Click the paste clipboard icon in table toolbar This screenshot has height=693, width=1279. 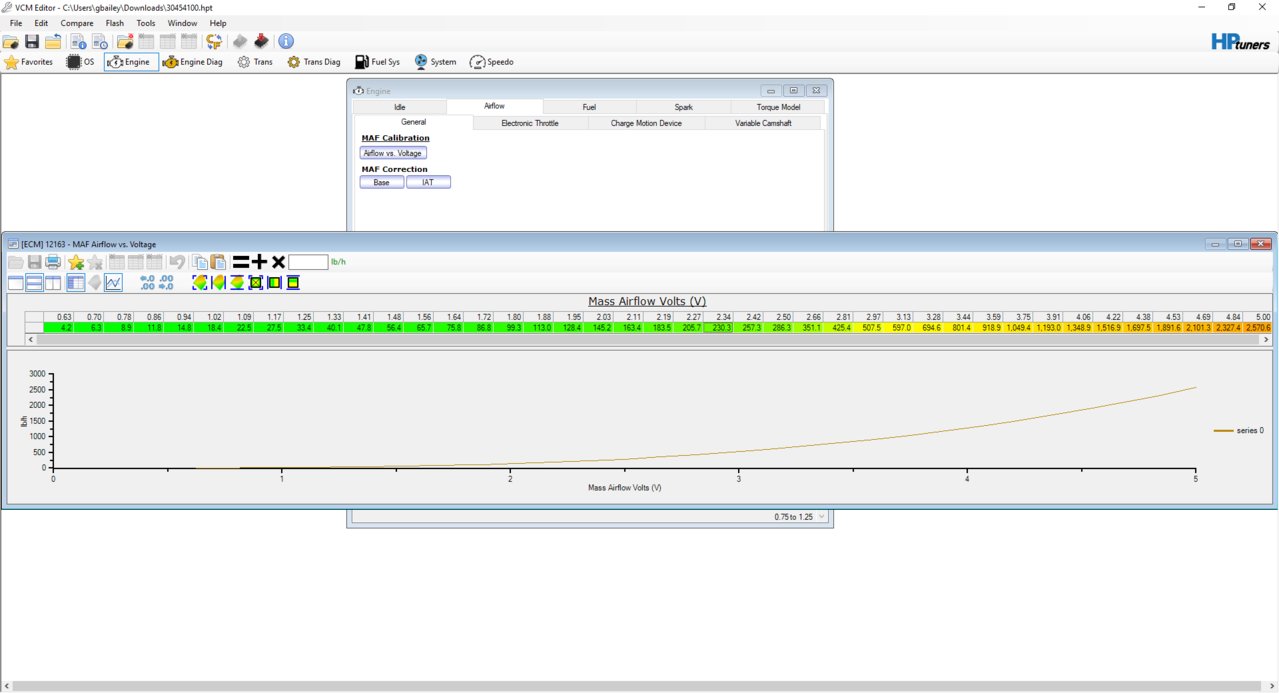tap(217, 262)
